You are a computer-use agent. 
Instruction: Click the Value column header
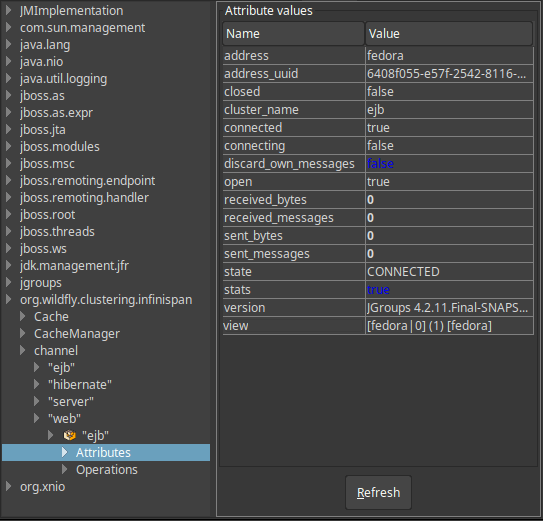(449, 34)
